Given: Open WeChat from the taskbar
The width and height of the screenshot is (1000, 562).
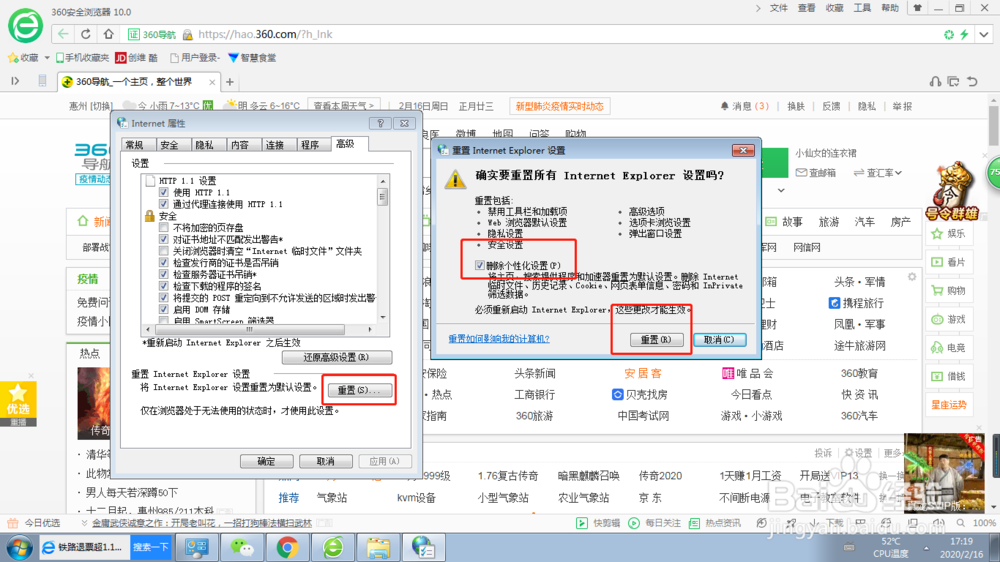Looking at the screenshot, I should tap(242, 547).
